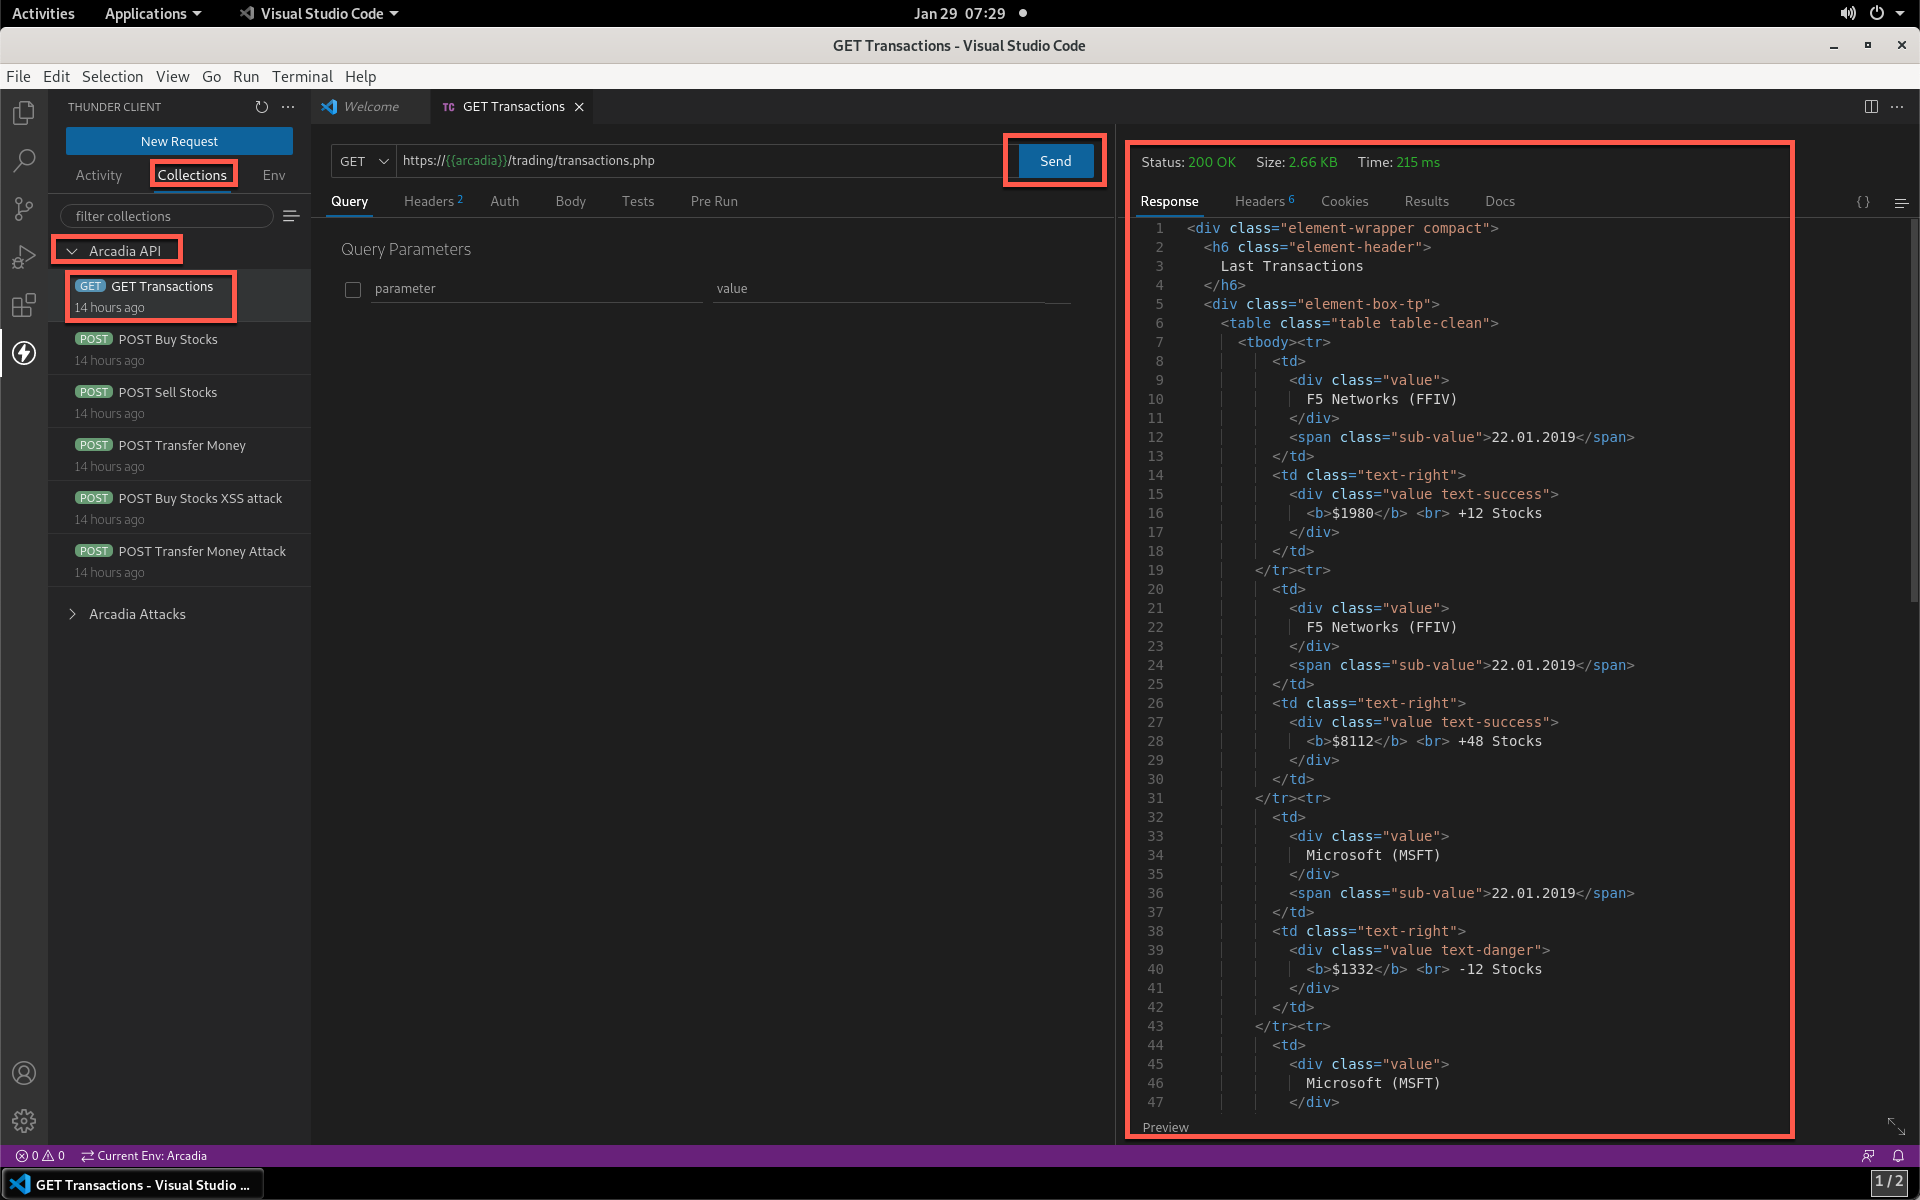This screenshot has width=1920, height=1200.
Task: Open the Welcome editor tab
Action: tap(370, 107)
